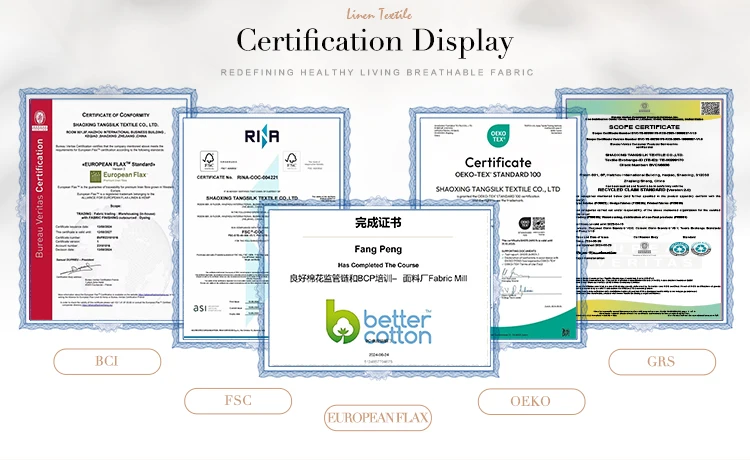Image resolution: width=750 pixels, height=460 pixels.
Task: Click the green OEKO-TEX round logo
Action: point(498,136)
